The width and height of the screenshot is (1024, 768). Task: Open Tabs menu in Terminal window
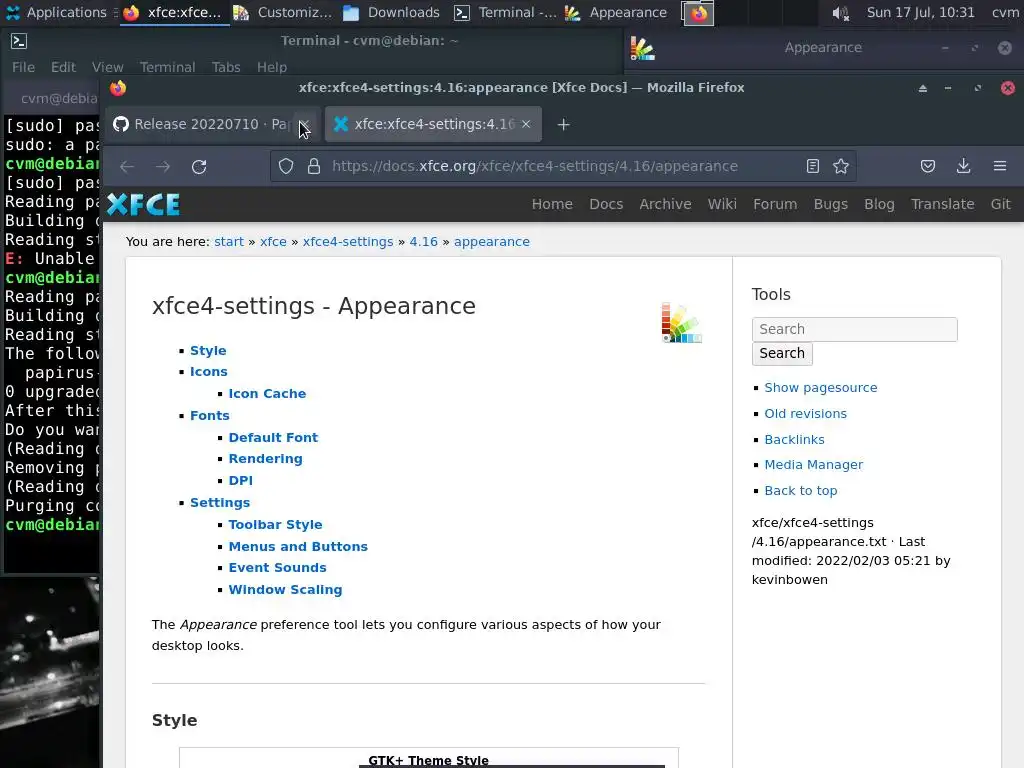click(x=226, y=67)
